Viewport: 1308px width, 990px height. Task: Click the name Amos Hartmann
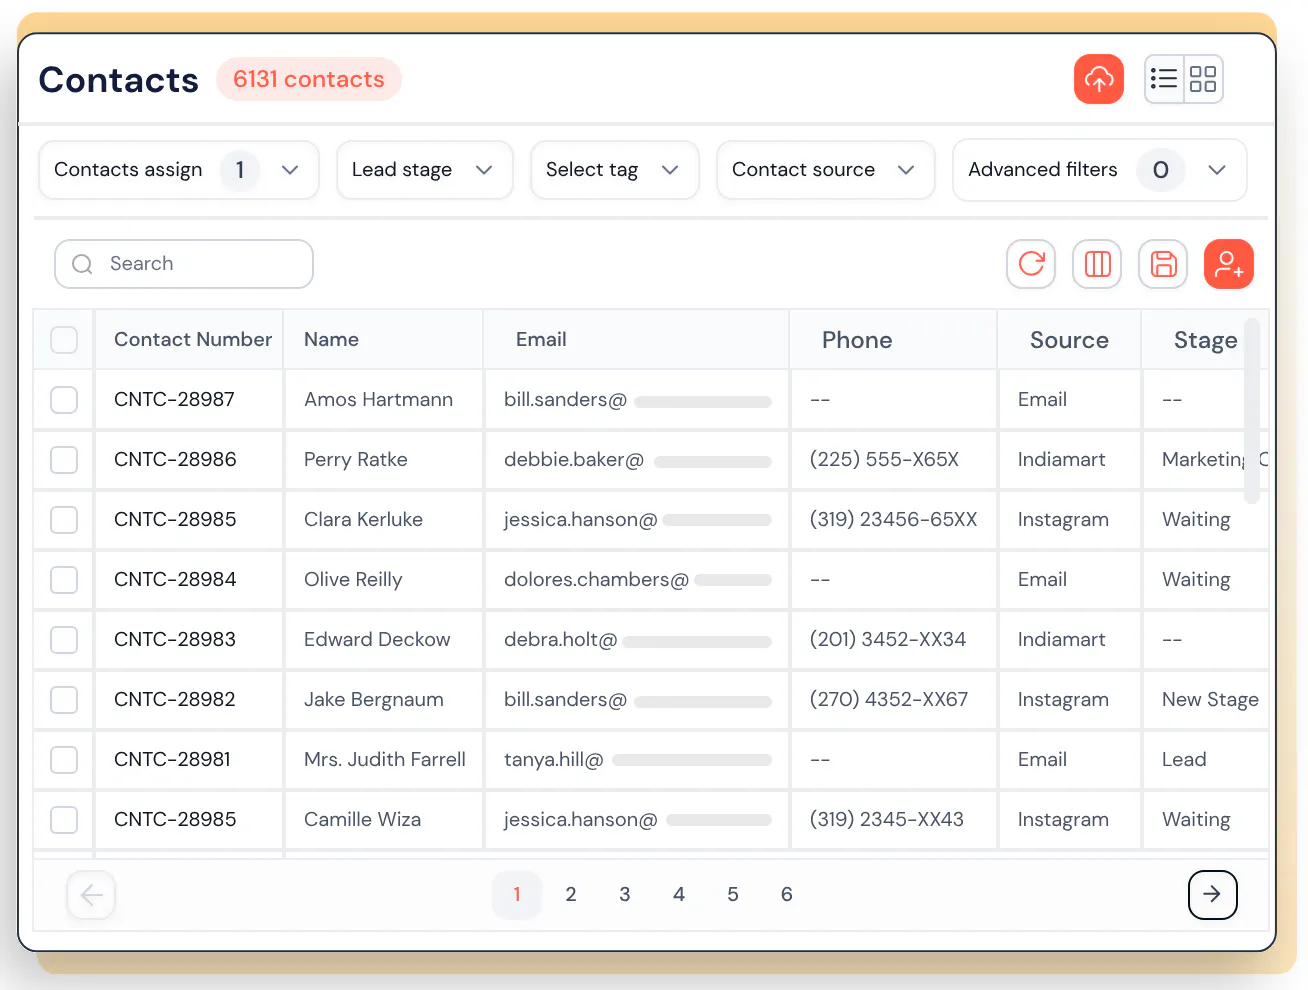coord(378,399)
